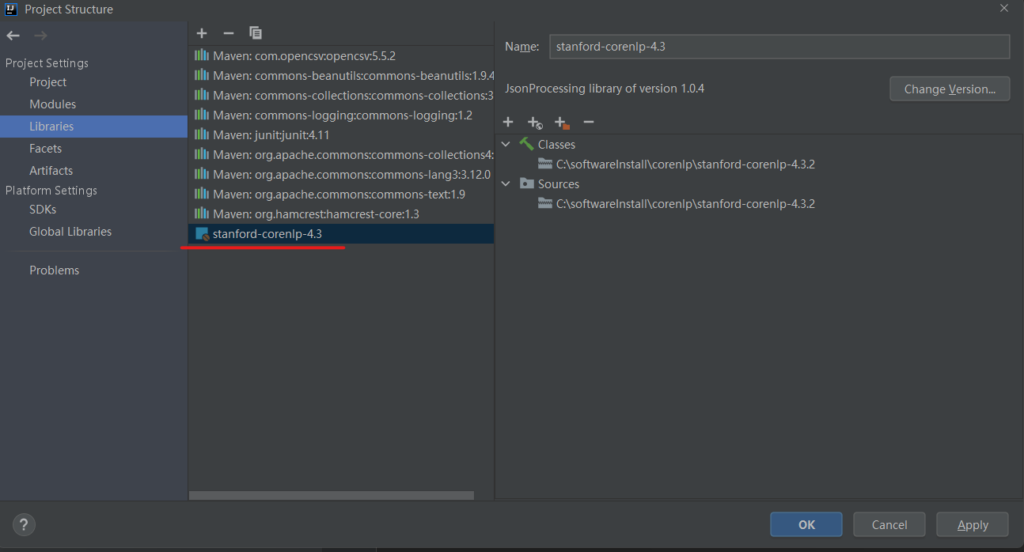This screenshot has height=552, width=1024.
Task: Click the exclude roots icon with red marker
Action: coord(562,122)
